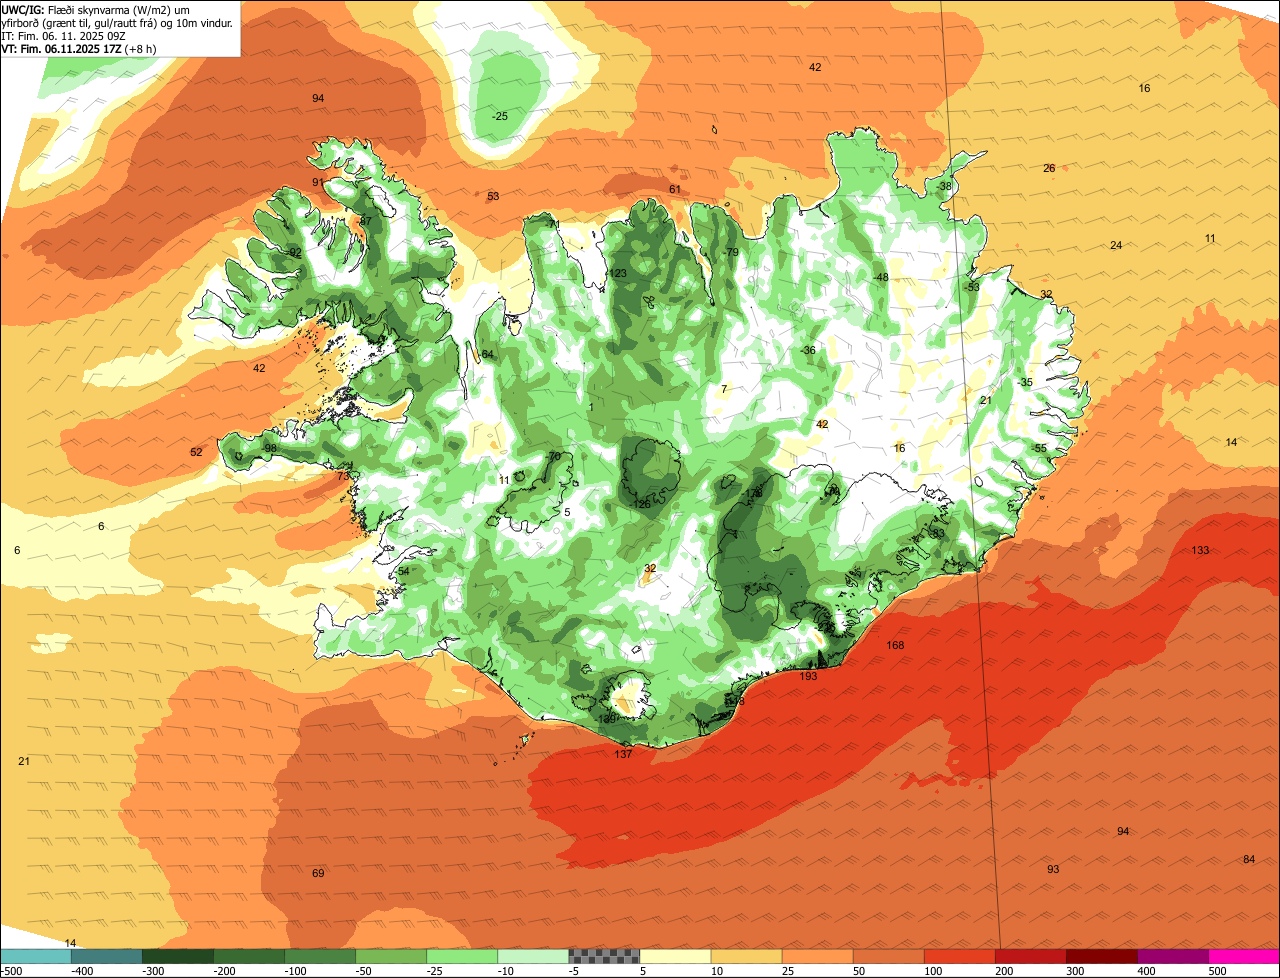Screen dimensions: 1280x978
Task: Click the '168' value off the southeast coast
Action: click(x=895, y=646)
